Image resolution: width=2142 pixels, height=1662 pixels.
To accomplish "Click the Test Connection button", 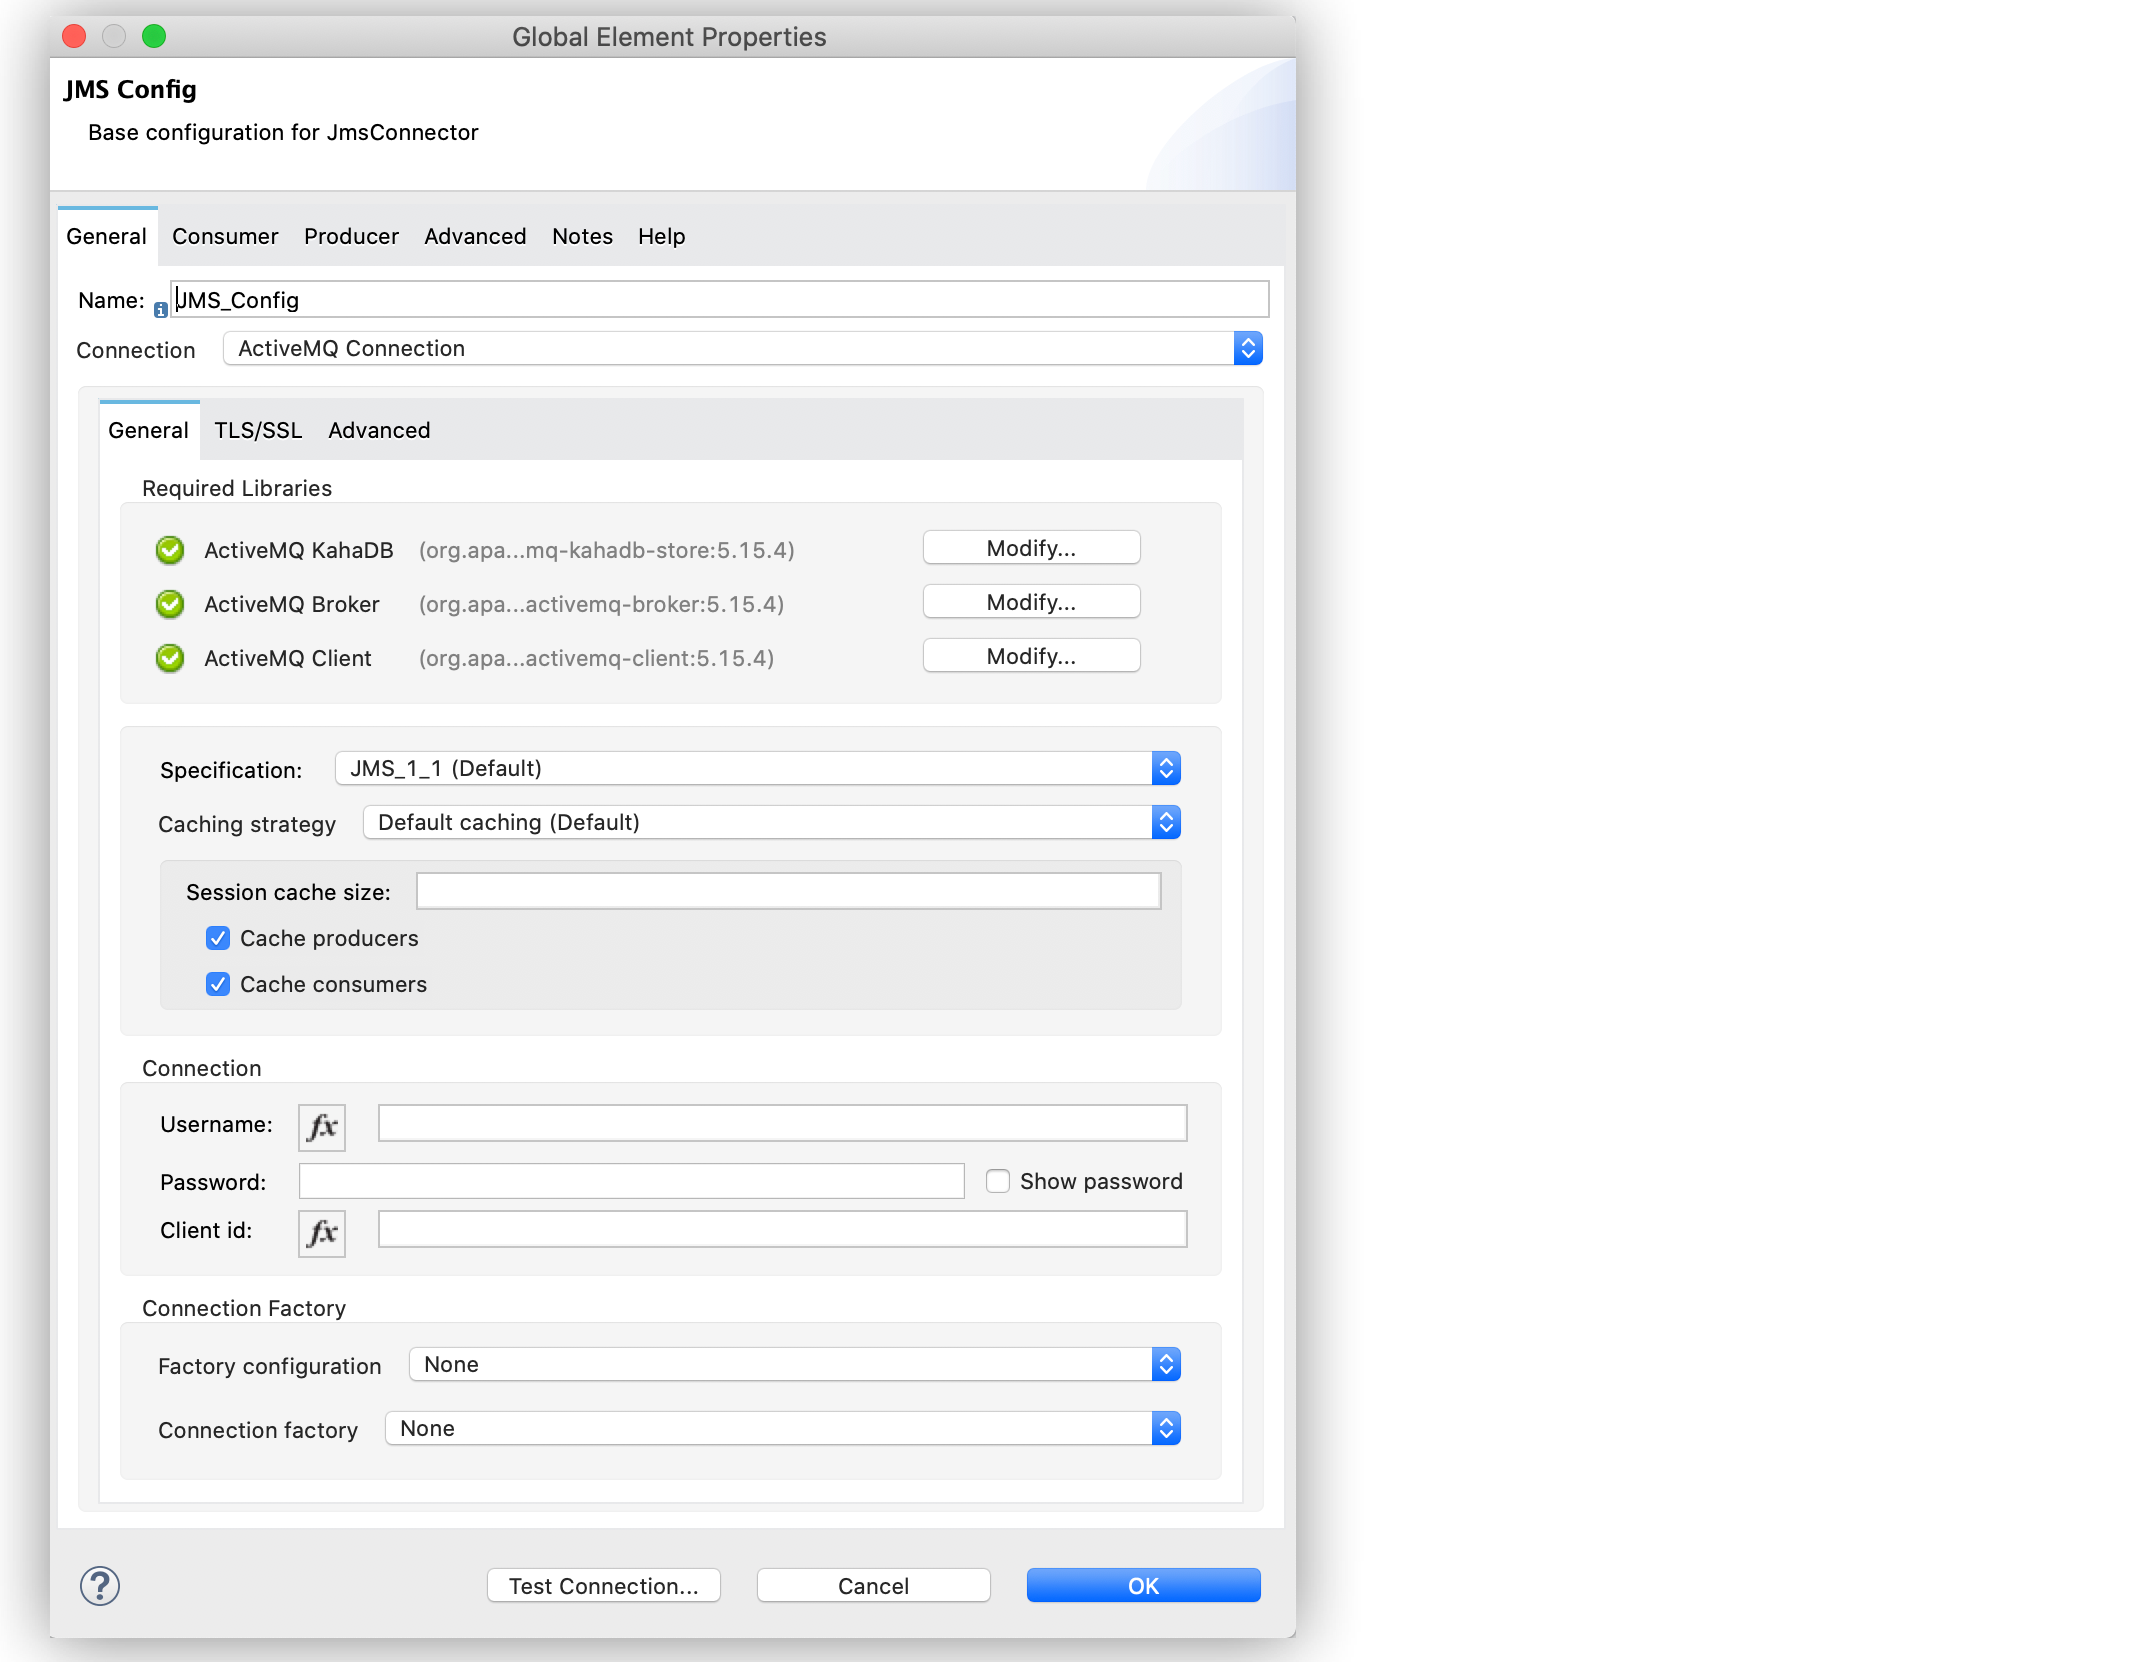I will [603, 1585].
